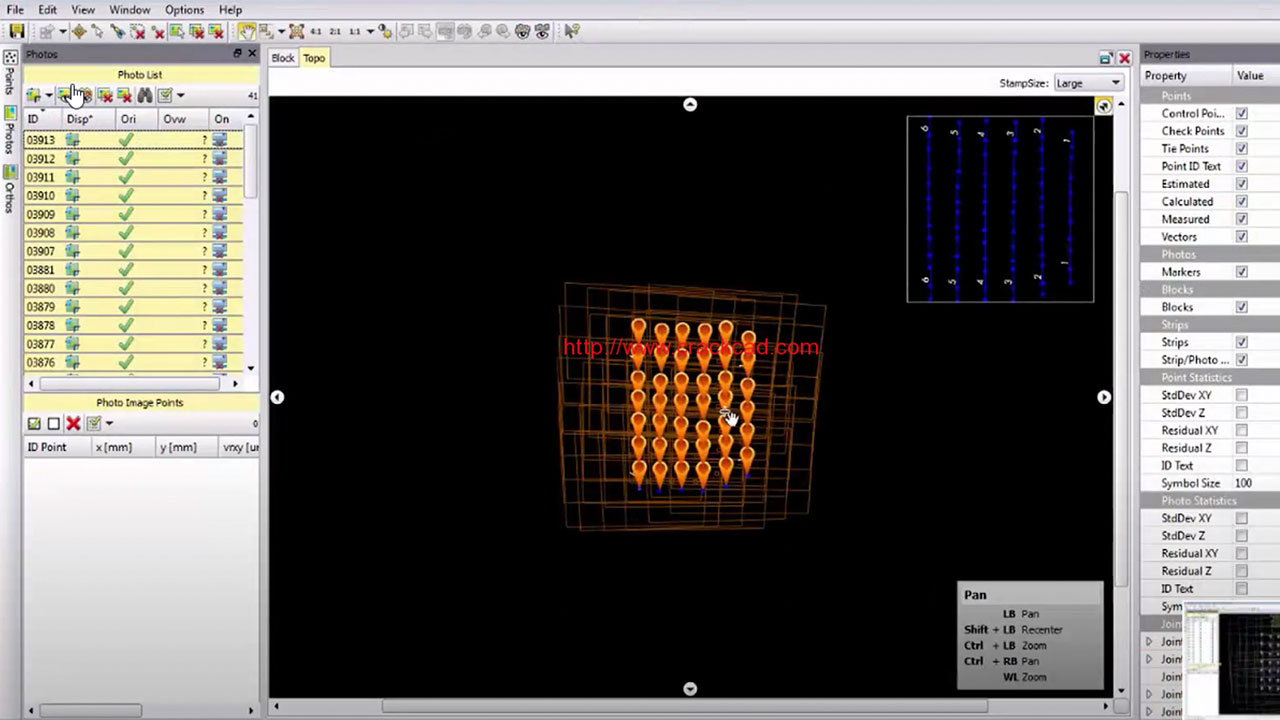Click the pan-right arrow button on the viewport edge

[1103, 397]
